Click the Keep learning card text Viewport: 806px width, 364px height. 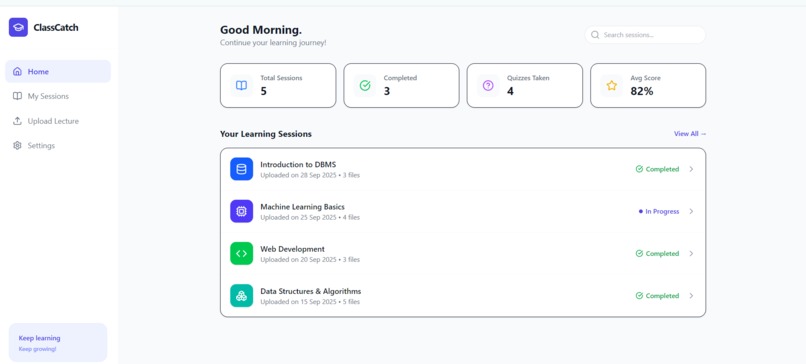[40, 338]
